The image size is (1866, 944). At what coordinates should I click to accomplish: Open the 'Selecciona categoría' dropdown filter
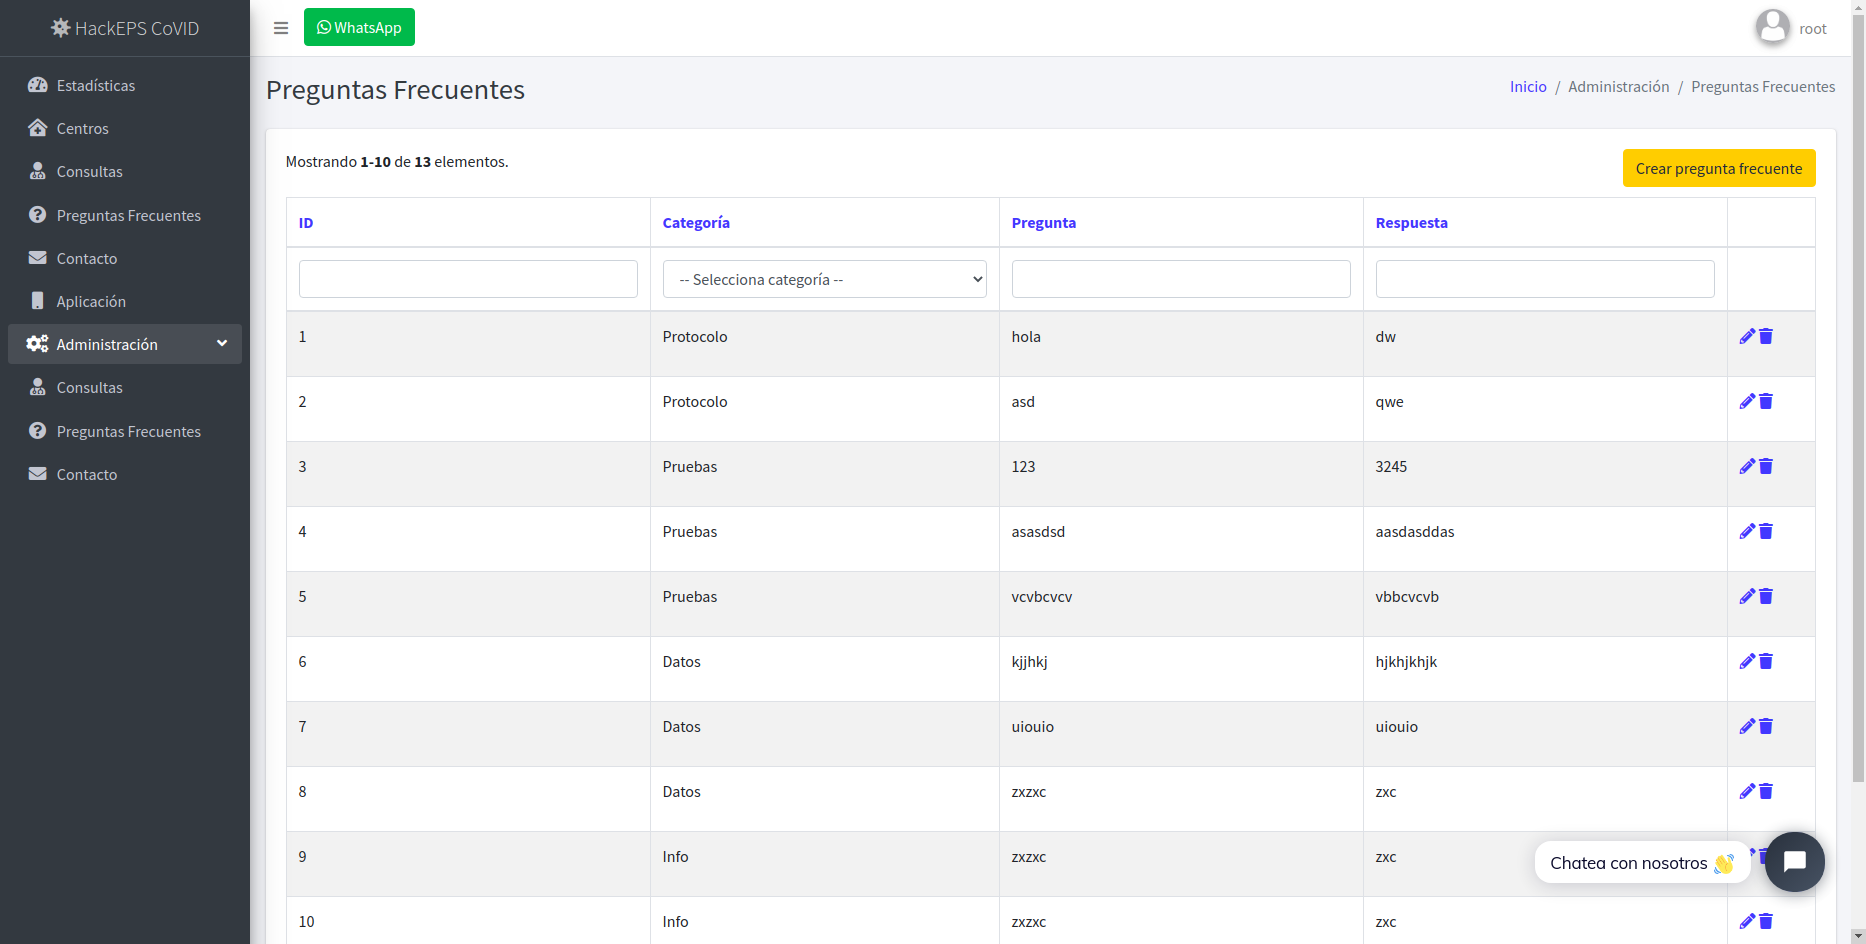pyautogui.click(x=824, y=279)
